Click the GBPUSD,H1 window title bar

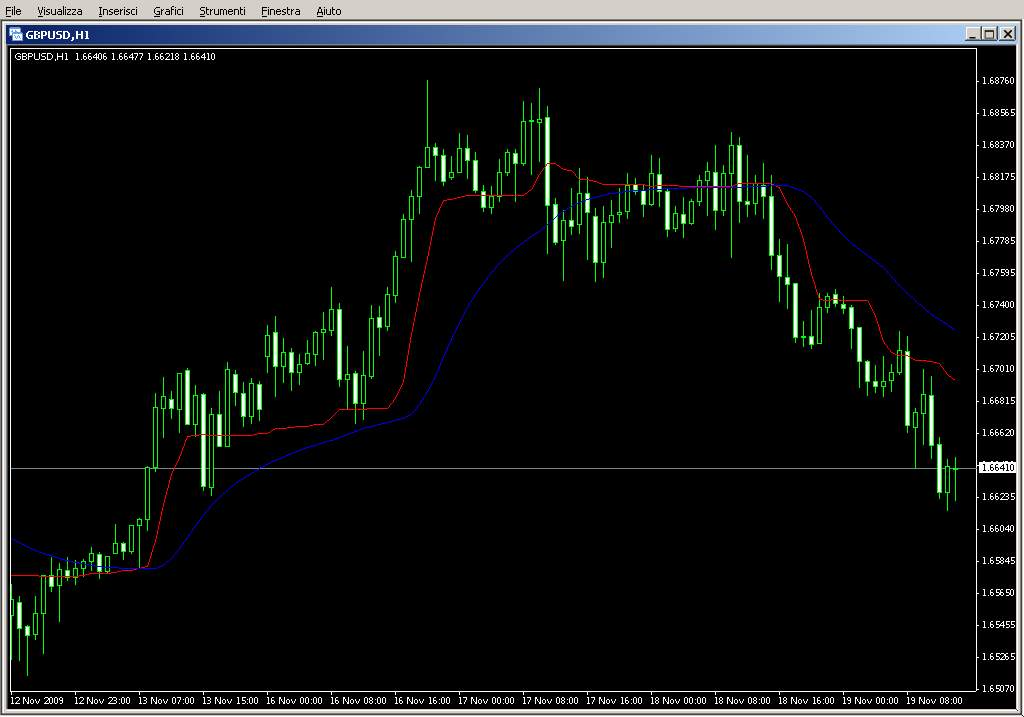pyautogui.click(x=500, y=34)
